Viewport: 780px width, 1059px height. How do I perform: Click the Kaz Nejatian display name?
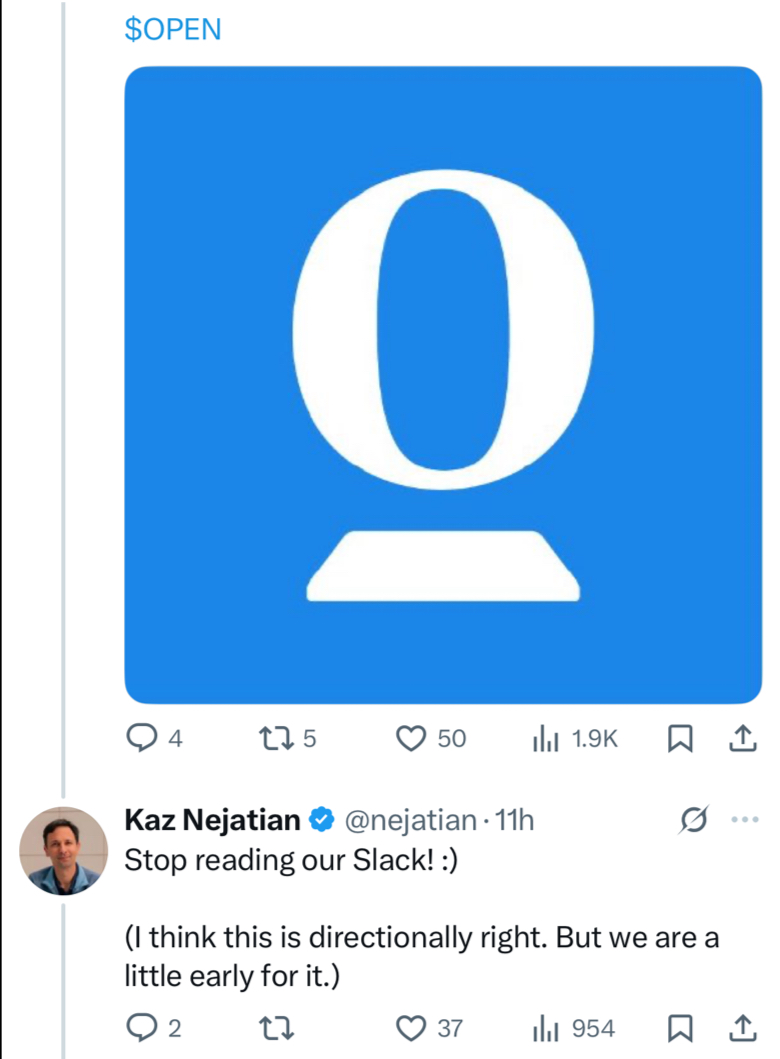click(212, 821)
